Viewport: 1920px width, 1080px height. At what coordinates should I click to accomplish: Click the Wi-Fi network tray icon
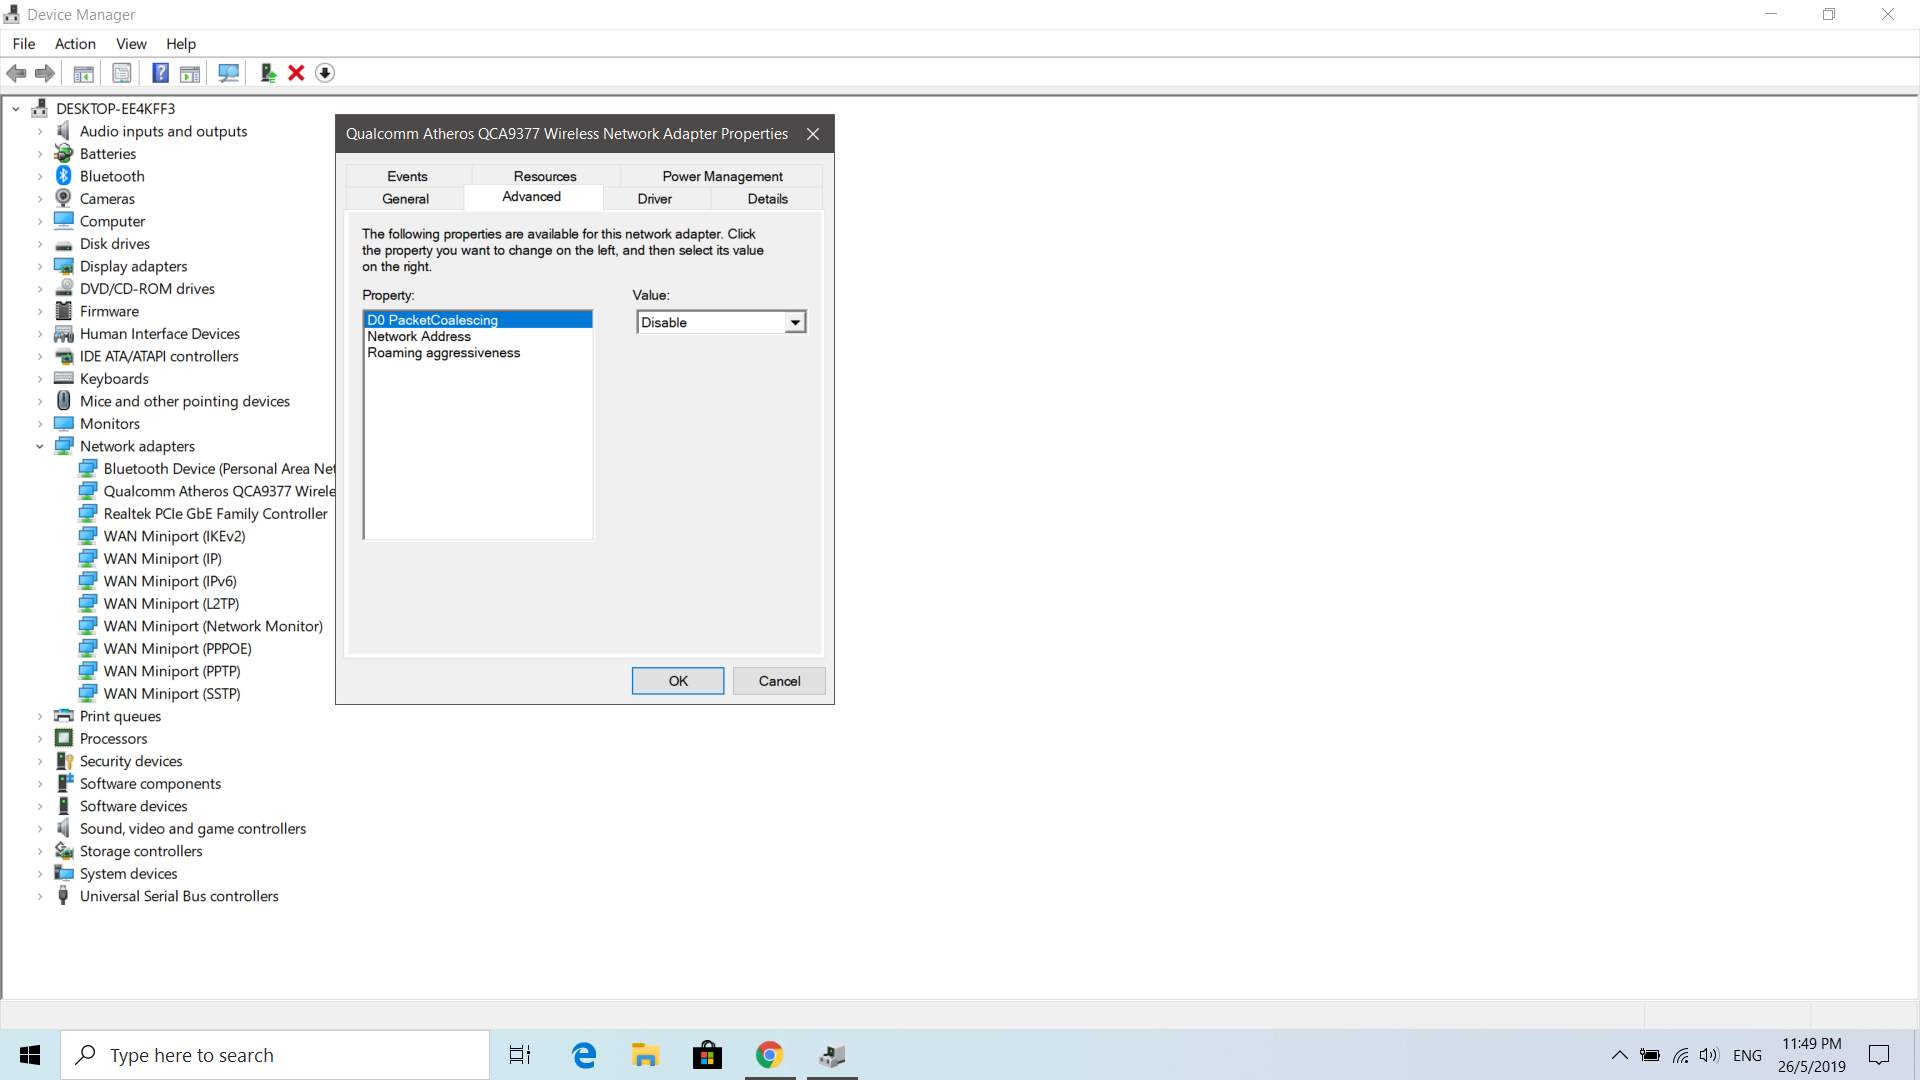point(1681,1055)
